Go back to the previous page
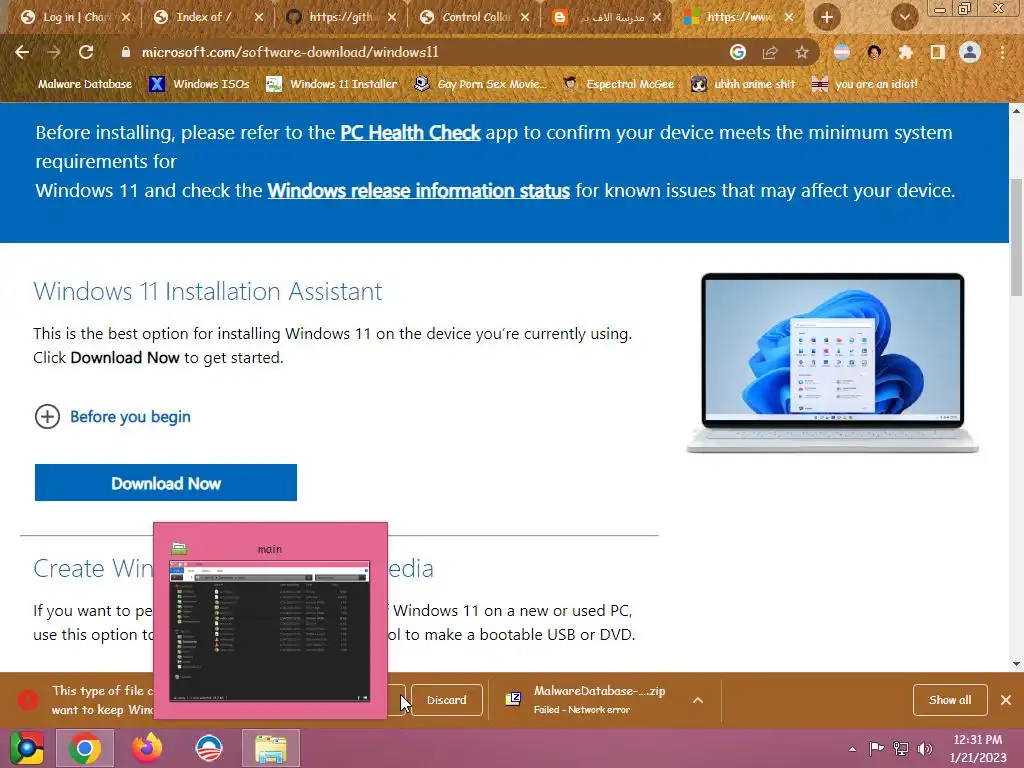 point(22,52)
